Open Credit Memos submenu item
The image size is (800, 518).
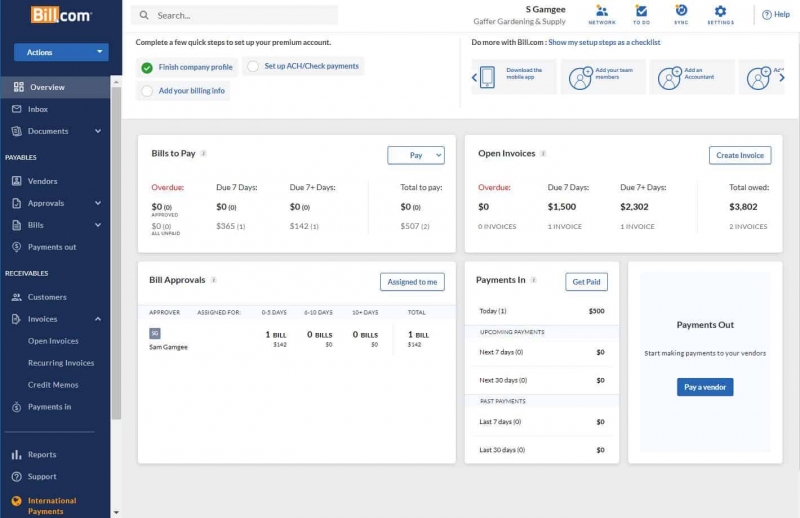(x=53, y=385)
